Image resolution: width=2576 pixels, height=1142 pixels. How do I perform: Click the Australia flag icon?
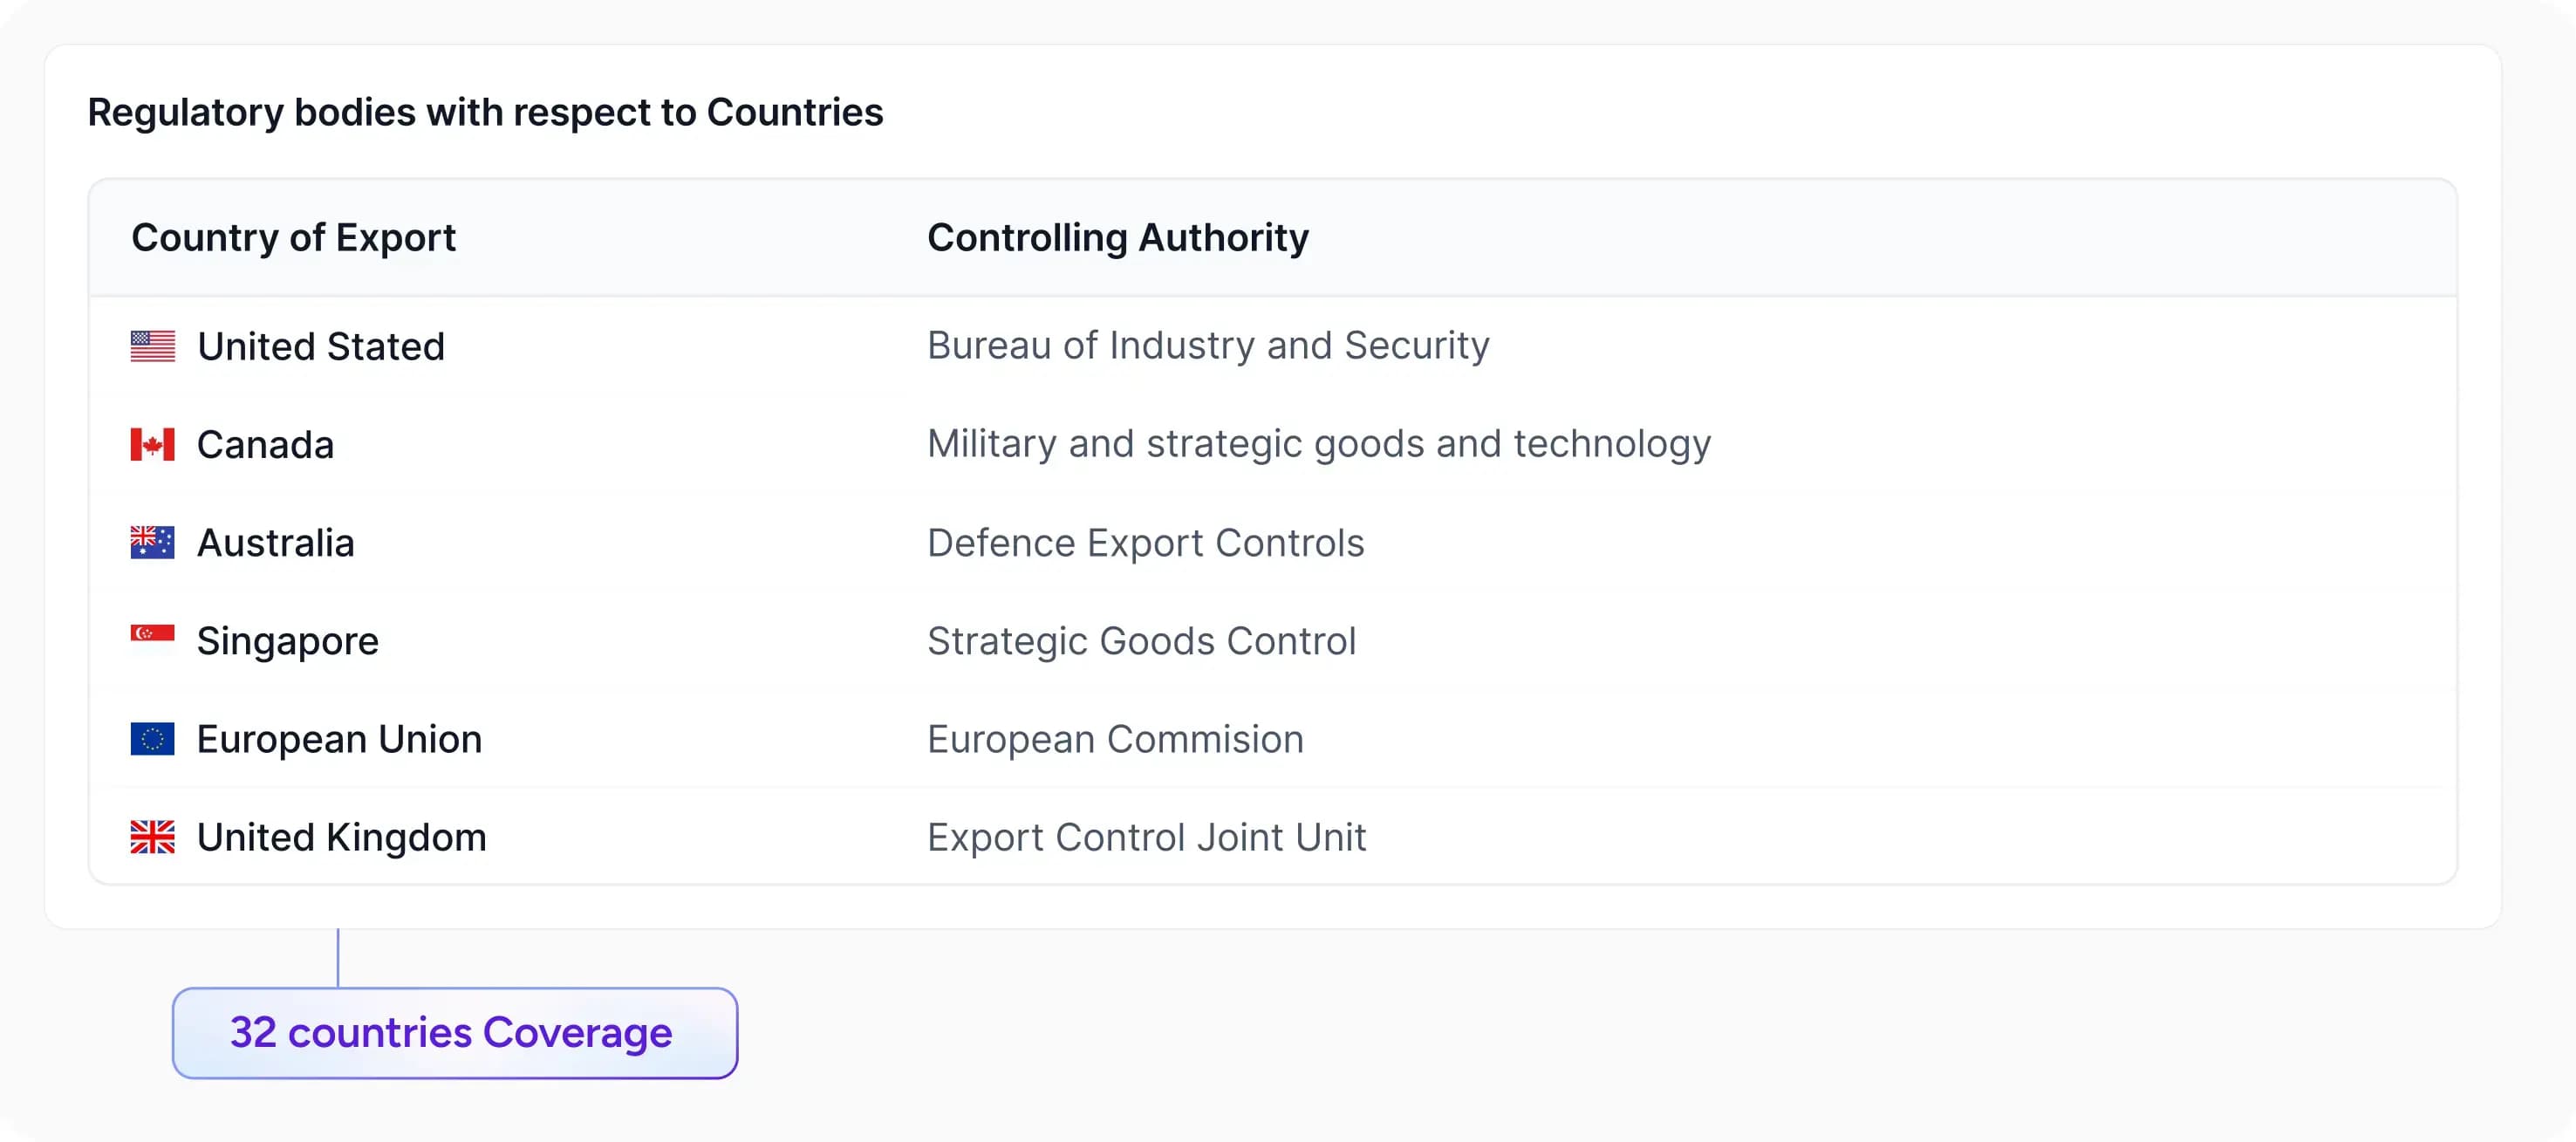click(152, 542)
